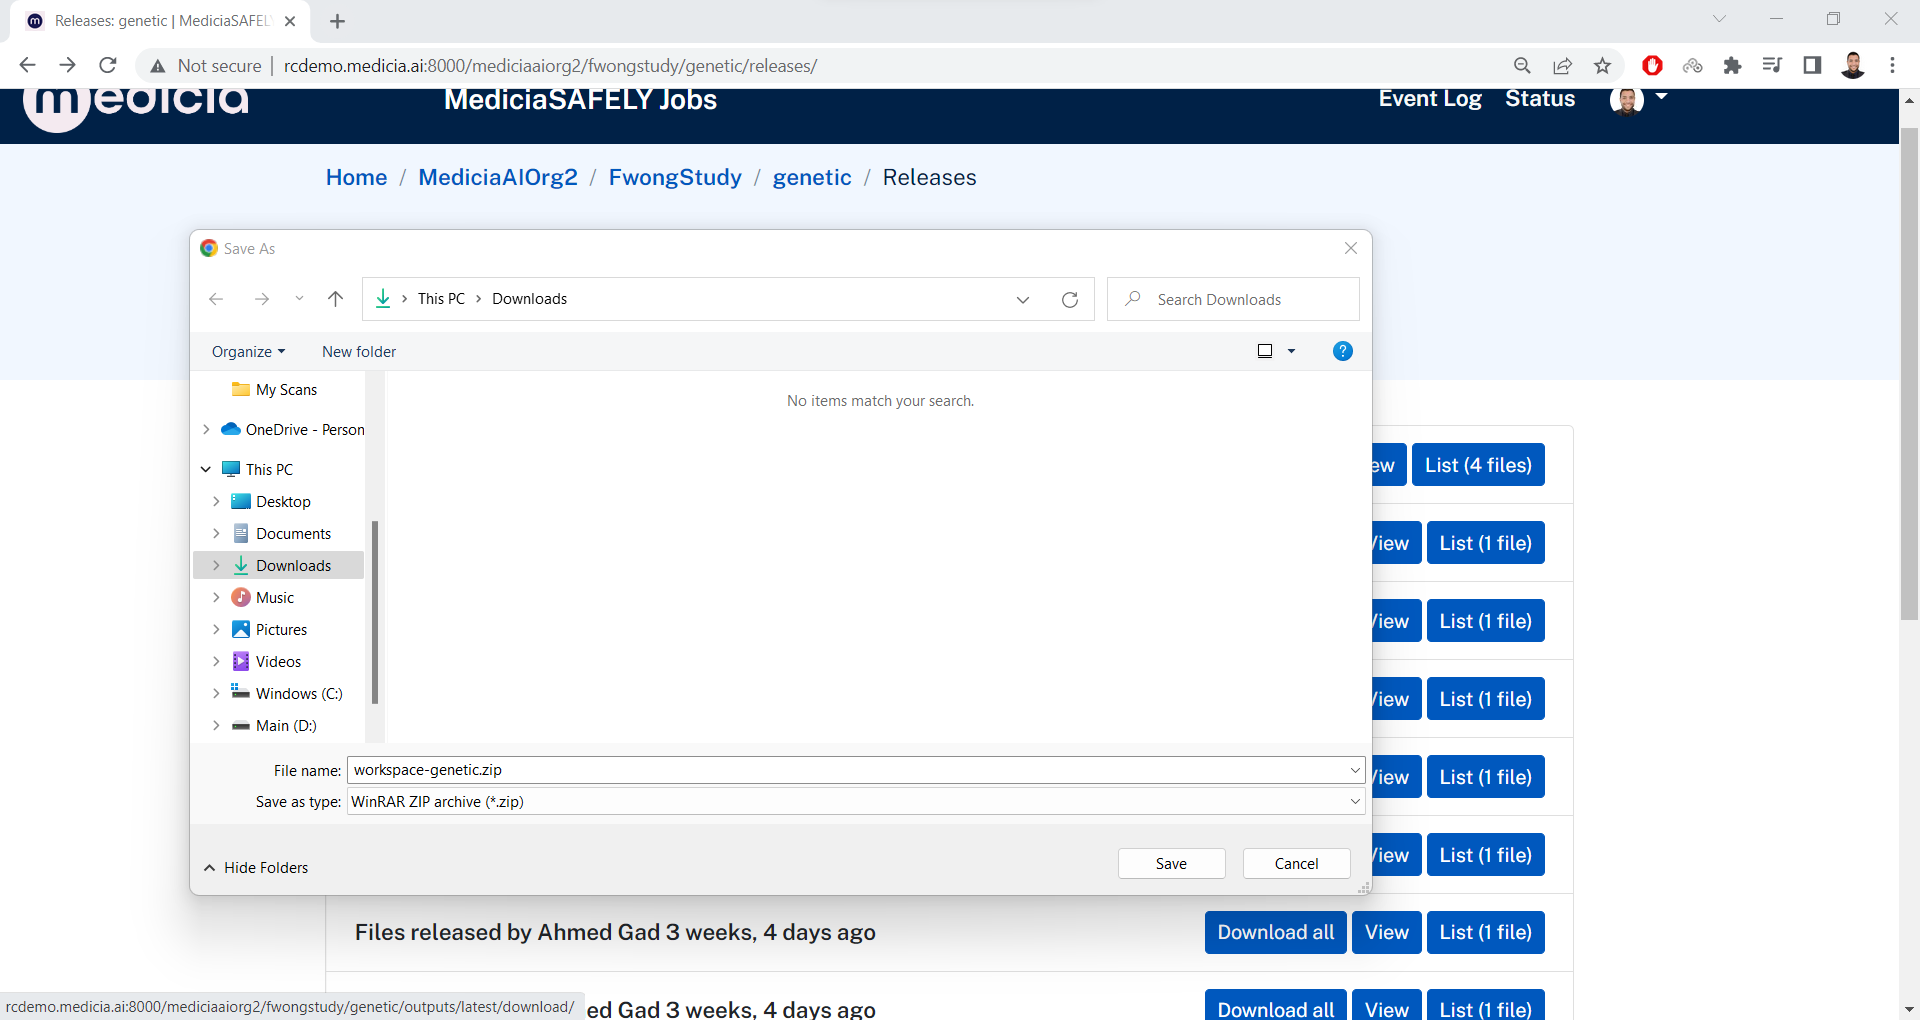Click the Not secure warning icon
The width and height of the screenshot is (1920, 1020).
[158, 66]
